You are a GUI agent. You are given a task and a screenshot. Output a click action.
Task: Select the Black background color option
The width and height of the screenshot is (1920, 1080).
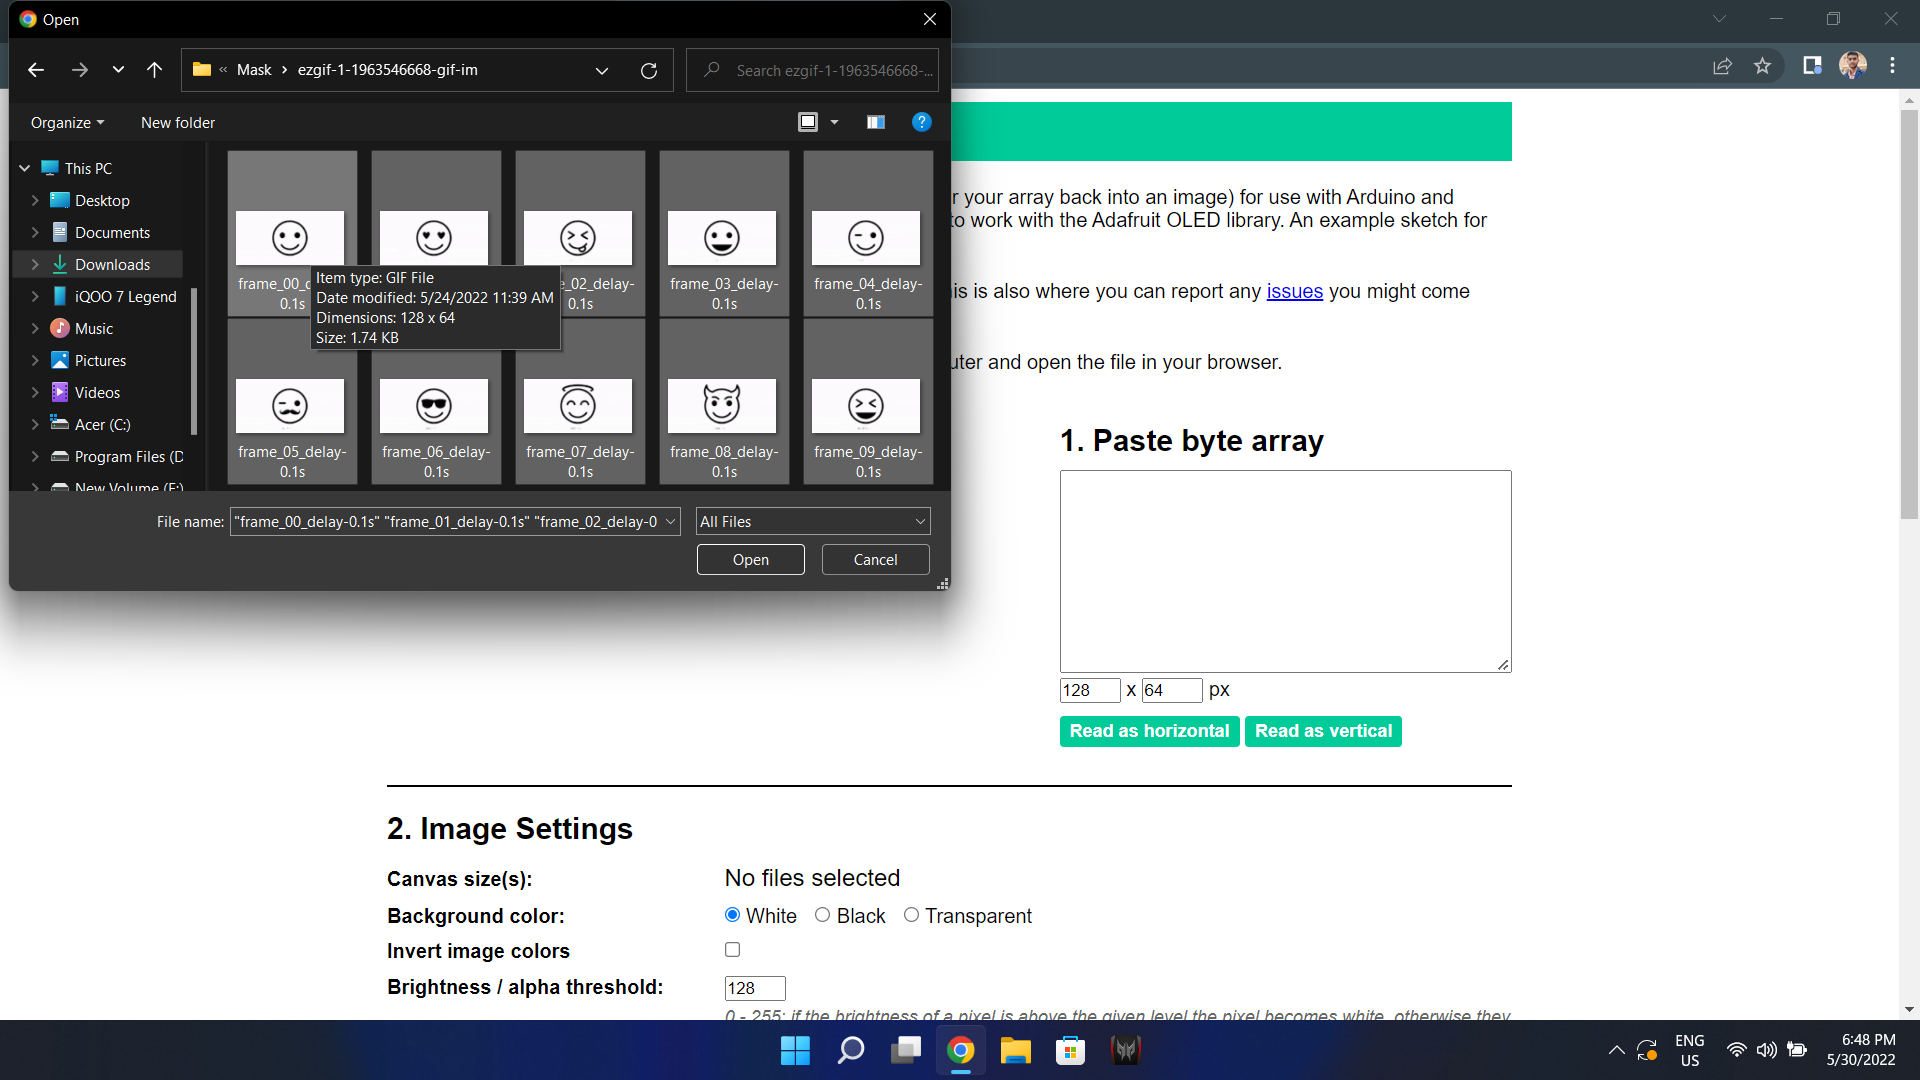pyautogui.click(x=823, y=915)
